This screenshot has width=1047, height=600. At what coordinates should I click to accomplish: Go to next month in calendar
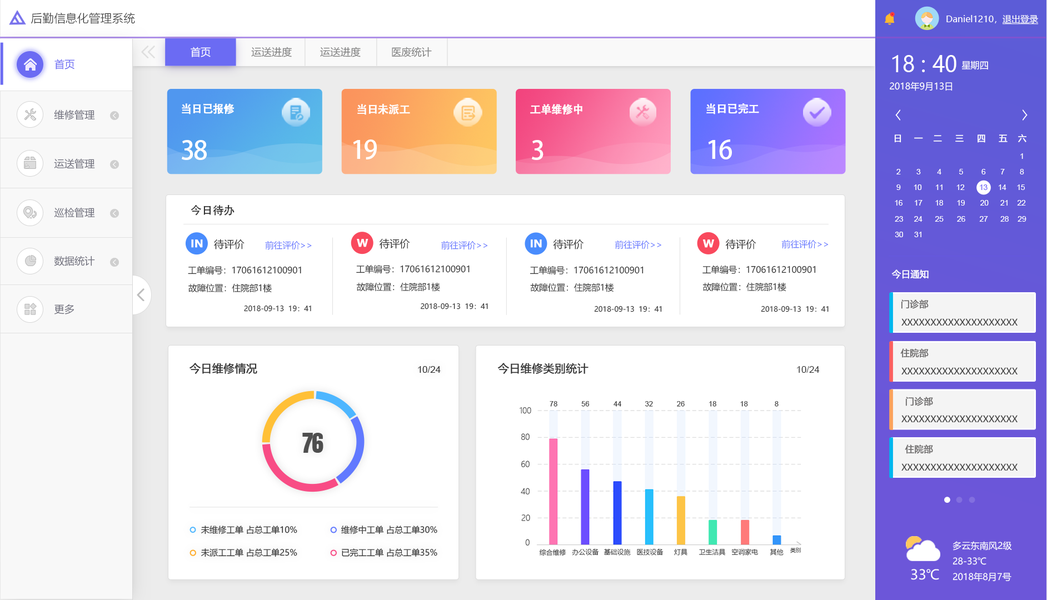coord(1024,115)
